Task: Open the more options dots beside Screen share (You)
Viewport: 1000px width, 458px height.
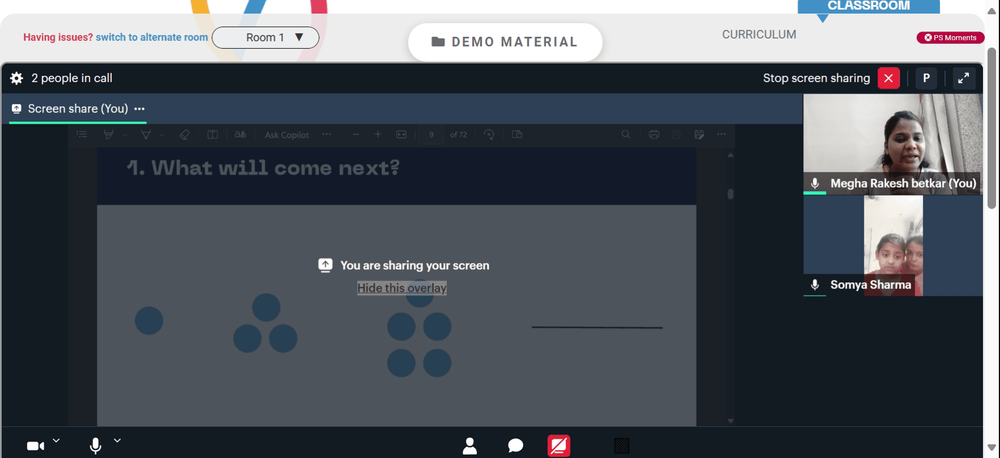Action: [140, 109]
